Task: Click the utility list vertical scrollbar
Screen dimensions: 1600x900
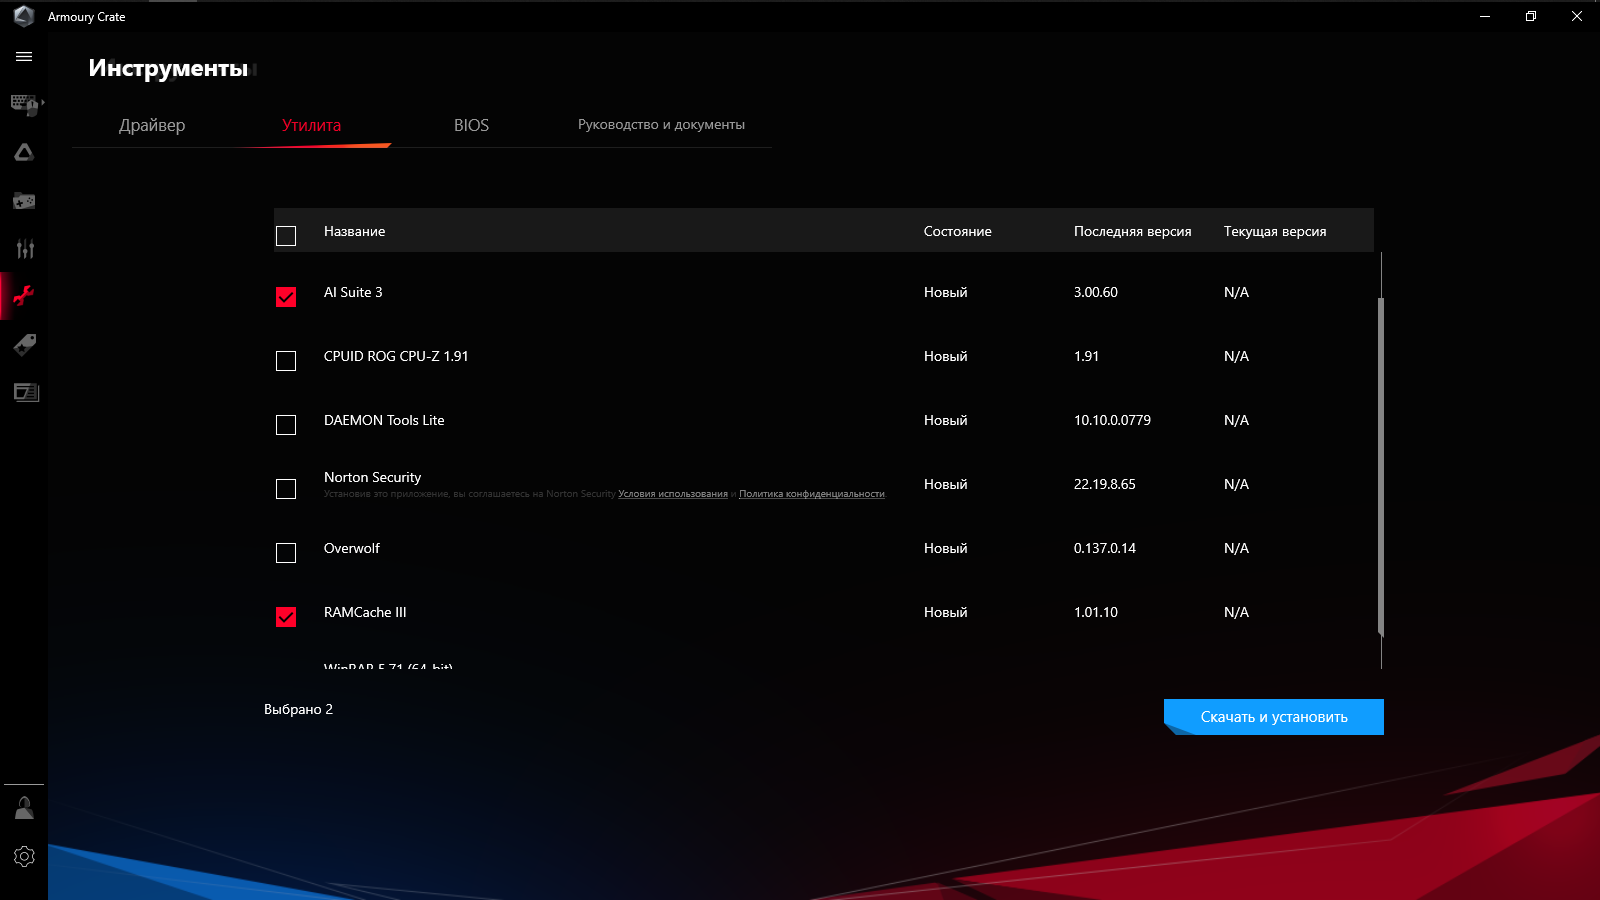Action: (1381, 466)
